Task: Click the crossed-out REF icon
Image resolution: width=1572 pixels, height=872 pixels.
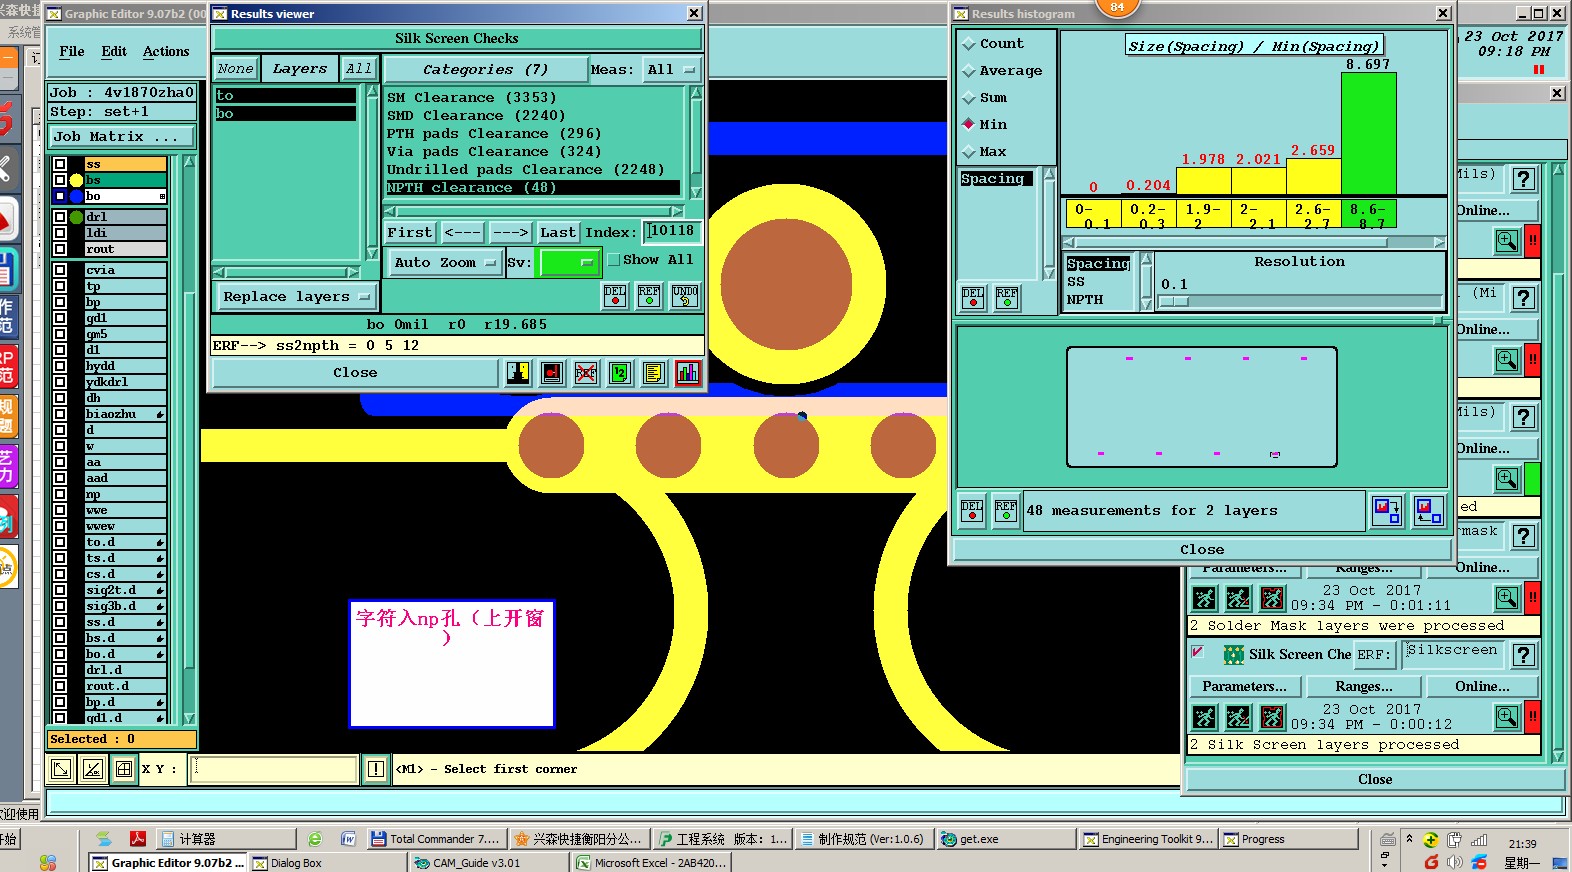Action: pyautogui.click(x=586, y=373)
